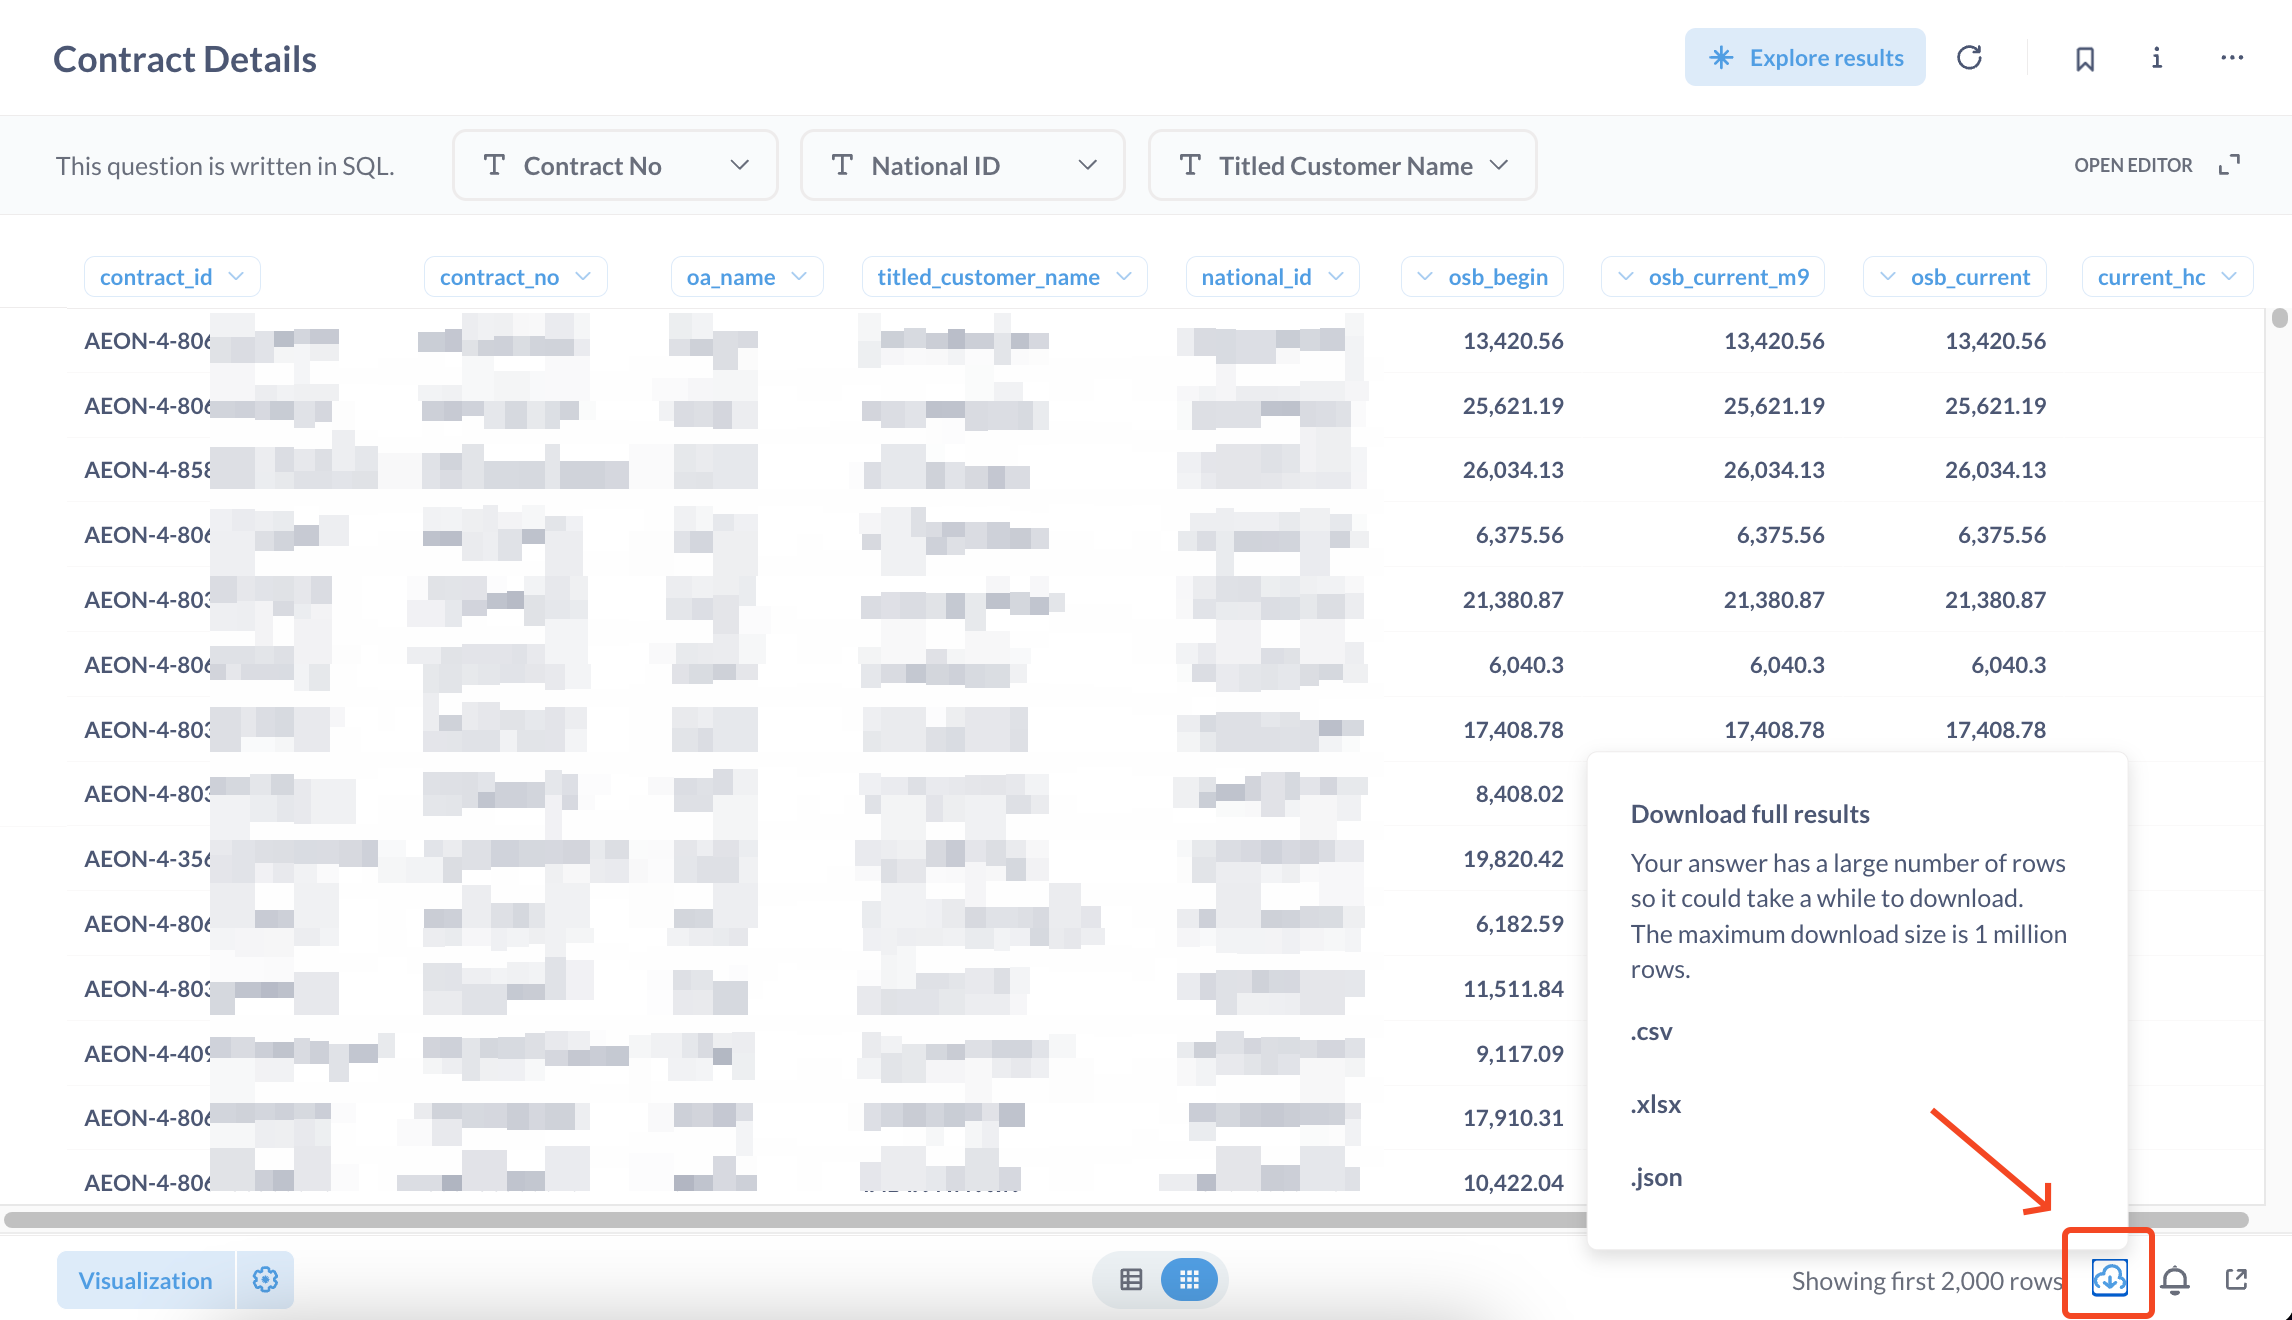This screenshot has height=1320, width=2292.
Task: Click the visualization settings gear icon
Action: tap(265, 1280)
